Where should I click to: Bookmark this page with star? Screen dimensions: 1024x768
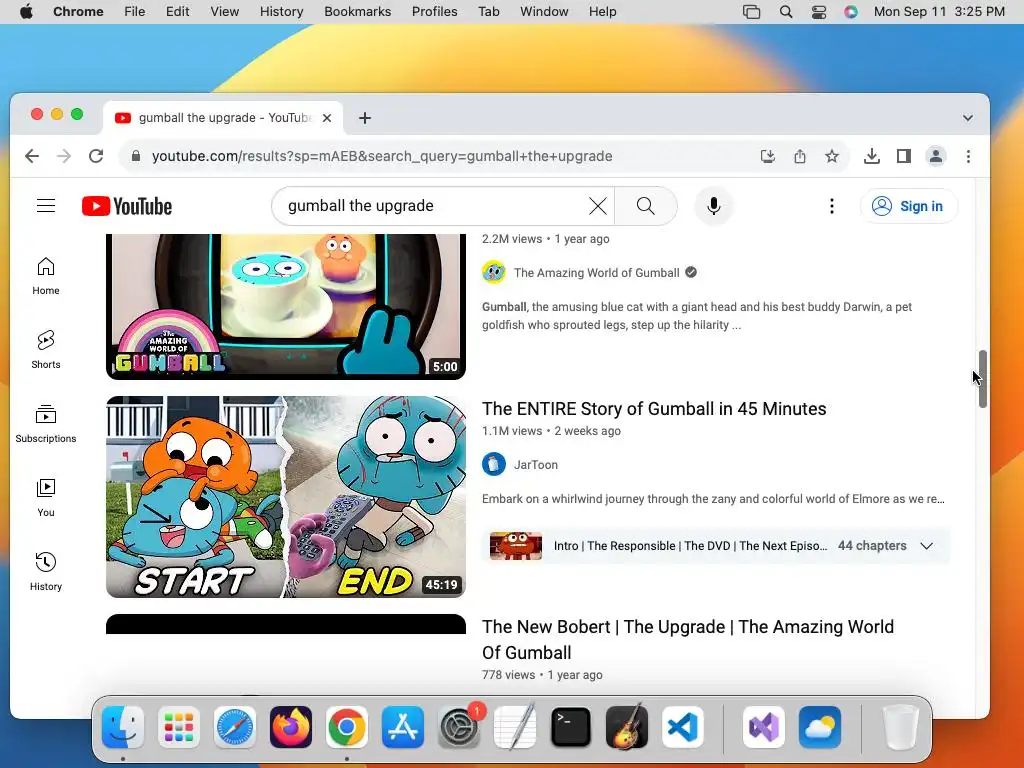[x=831, y=156]
